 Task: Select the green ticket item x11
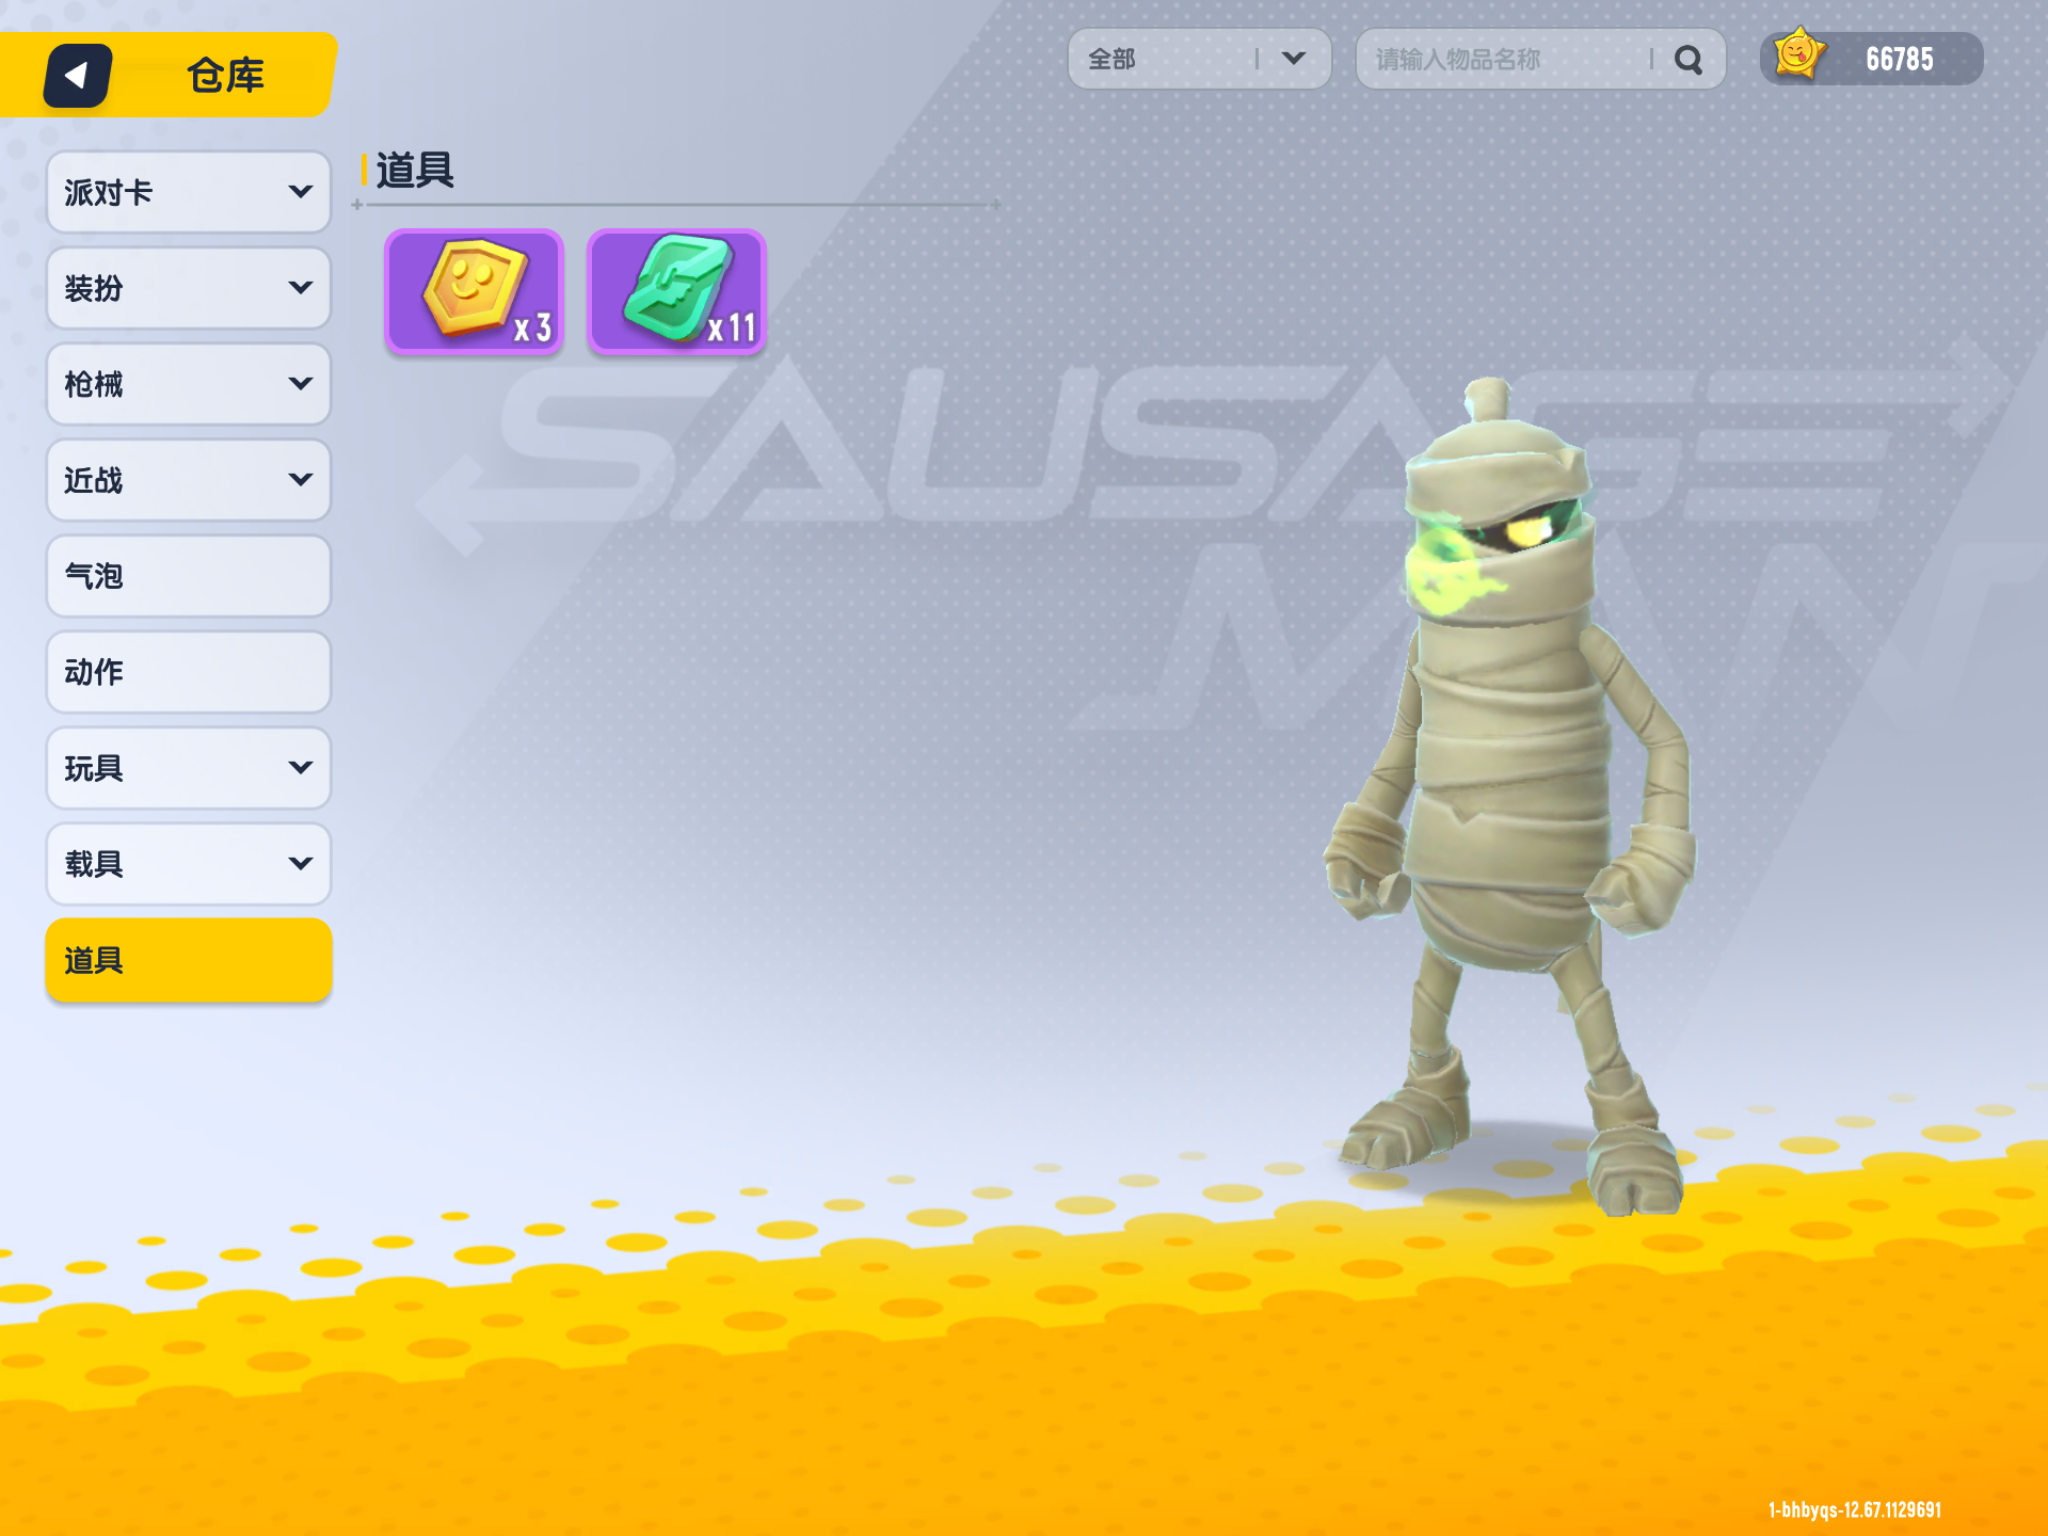[677, 291]
